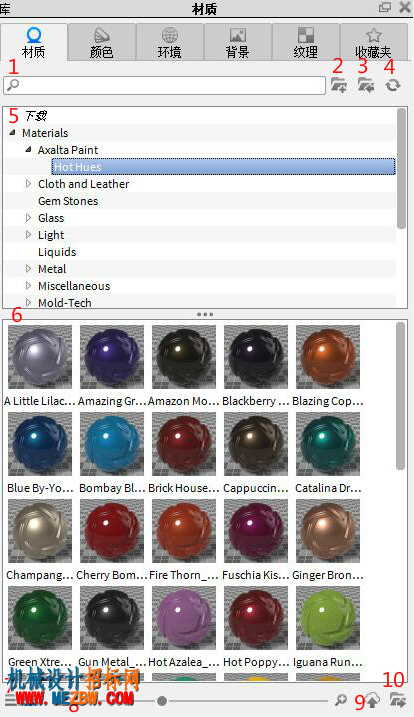Switch to the 环境 (Environment) tab
414x717 pixels.
pyautogui.click(x=170, y=42)
